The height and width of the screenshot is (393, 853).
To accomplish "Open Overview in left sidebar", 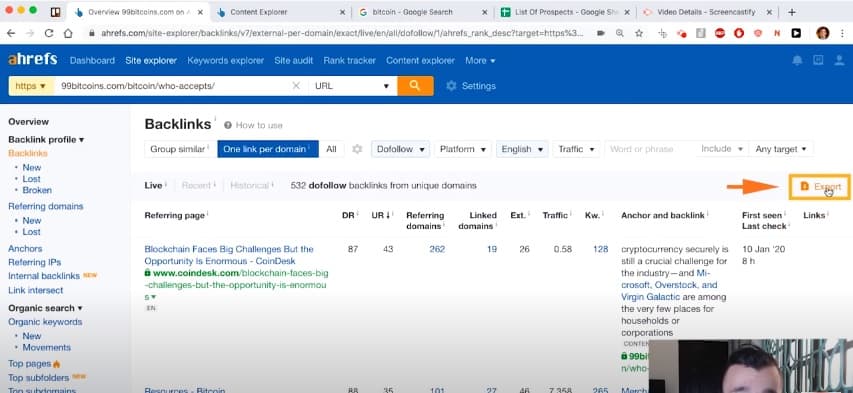I will click(x=28, y=121).
